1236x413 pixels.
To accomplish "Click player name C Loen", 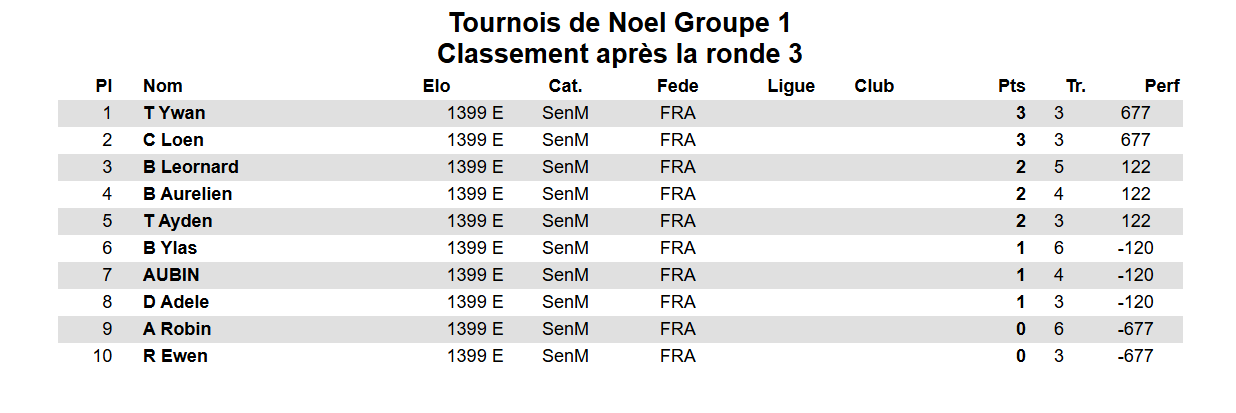I will 173,140.
